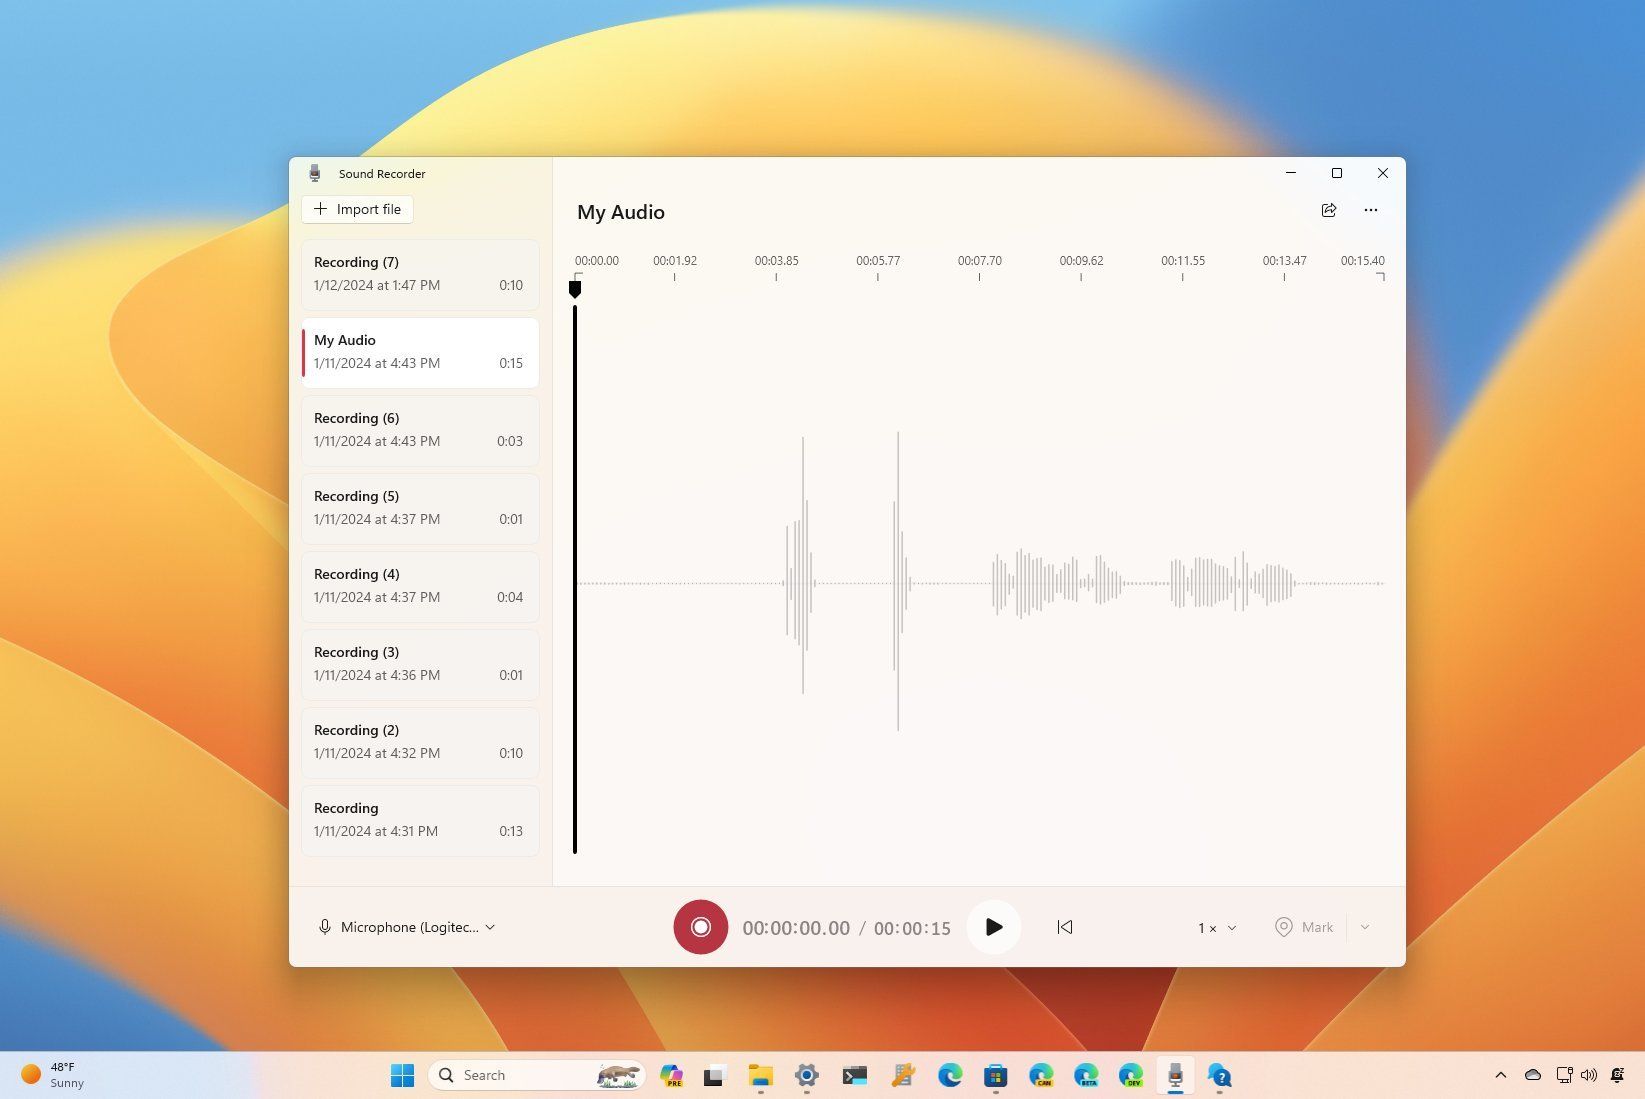The image size is (1645, 1099).
Task: Click the Import file plus icon
Action: (321, 209)
